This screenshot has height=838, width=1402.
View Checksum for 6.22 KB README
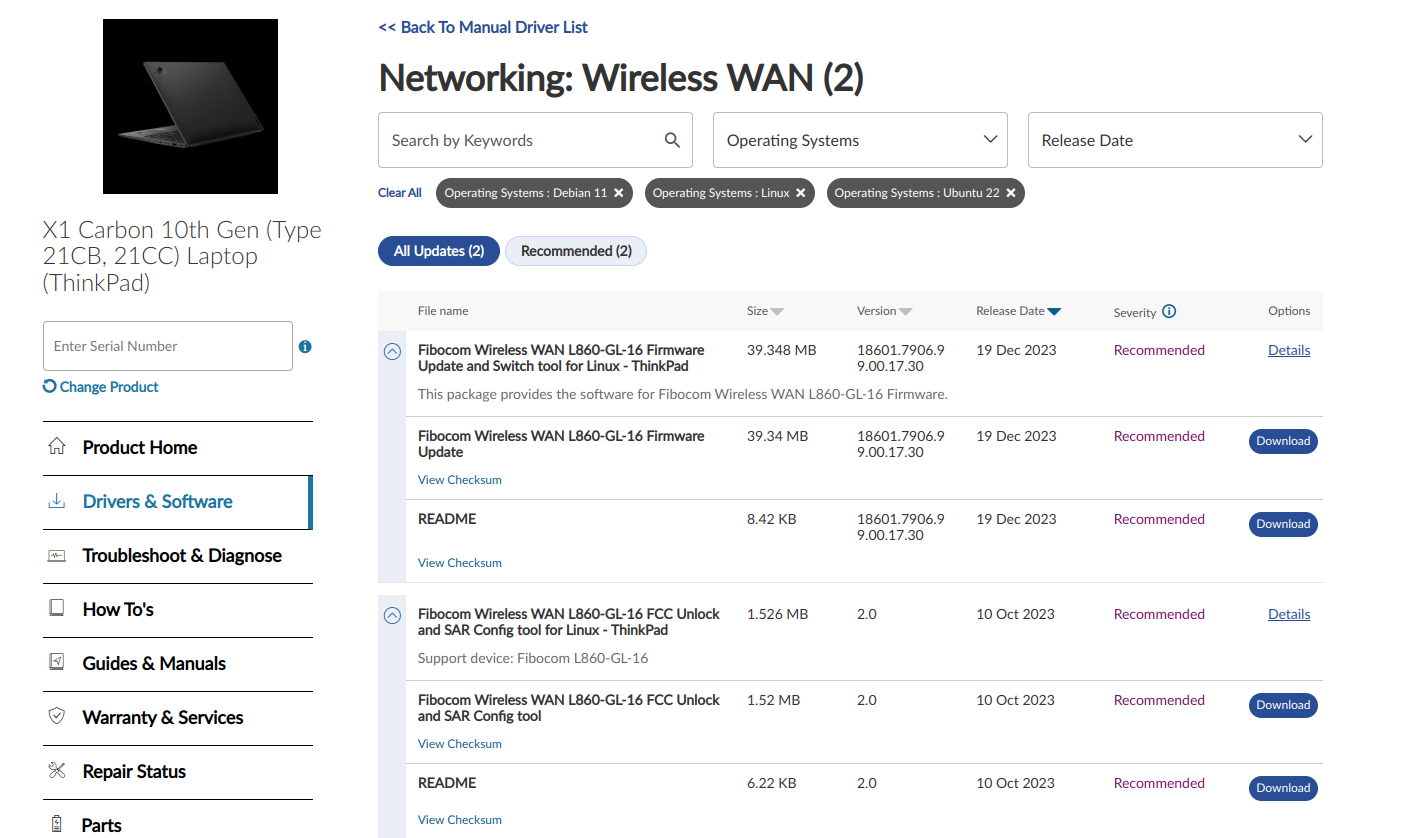(x=460, y=820)
